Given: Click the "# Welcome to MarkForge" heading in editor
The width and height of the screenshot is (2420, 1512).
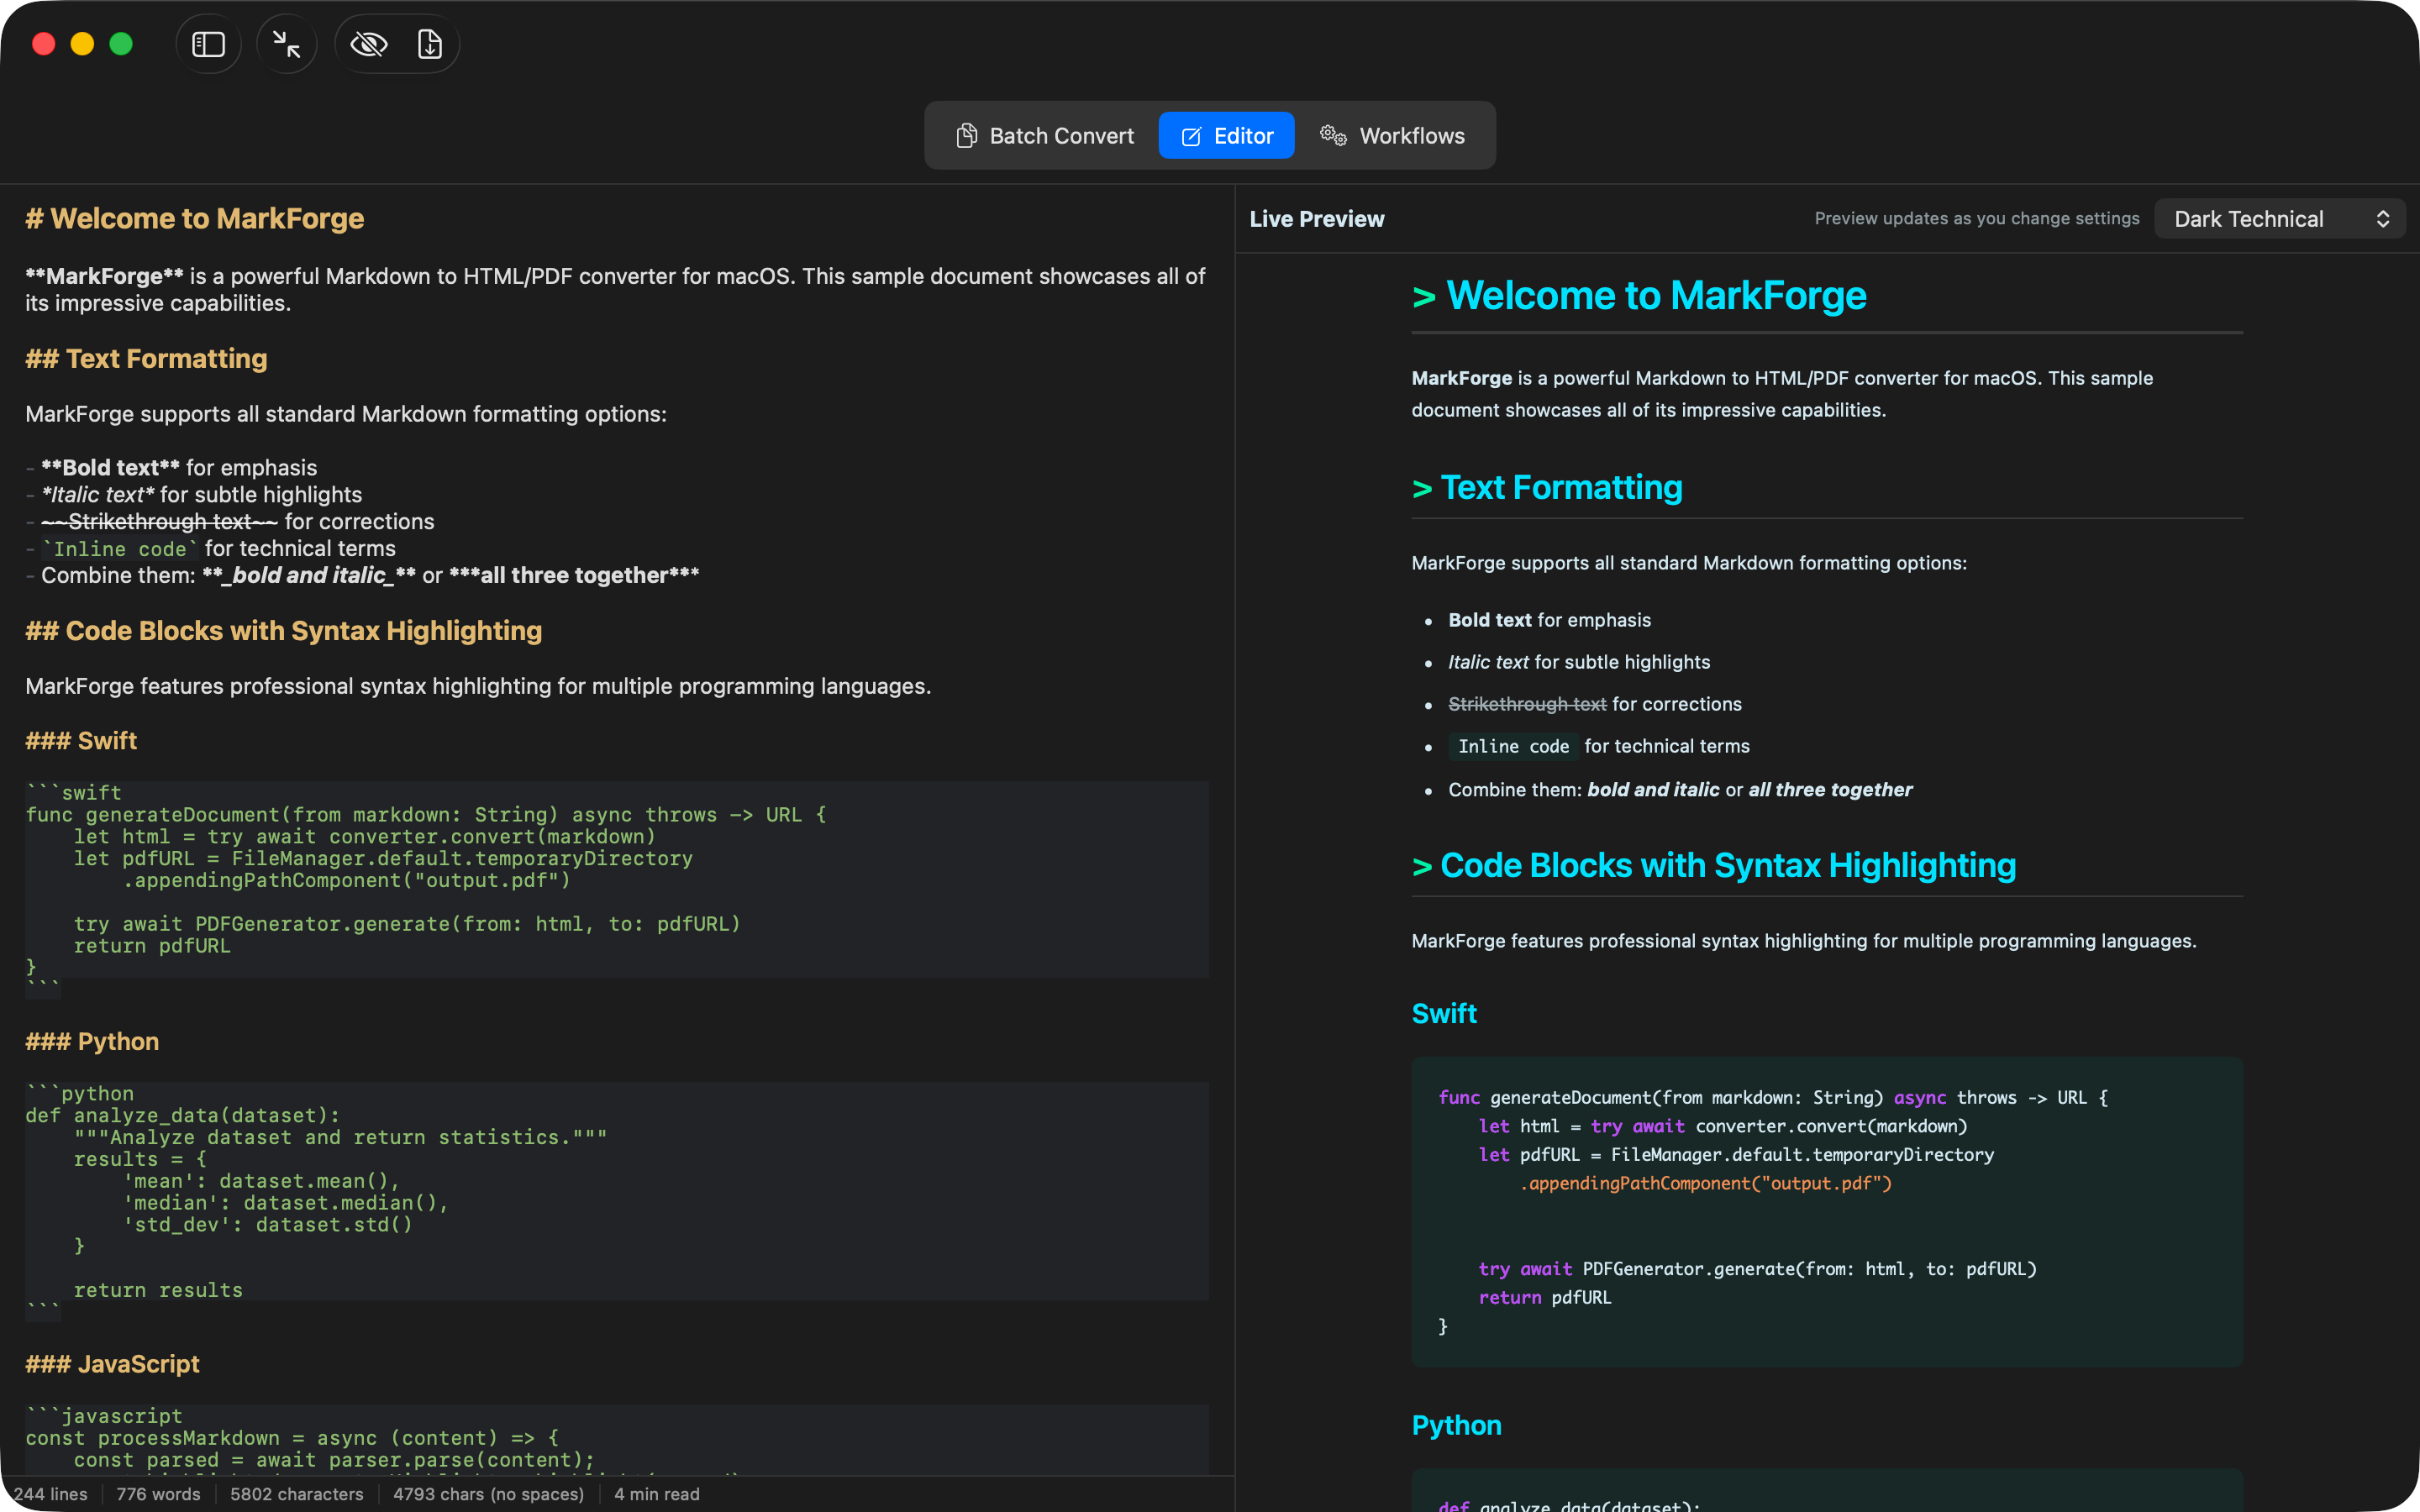Looking at the screenshot, I should (195, 219).
